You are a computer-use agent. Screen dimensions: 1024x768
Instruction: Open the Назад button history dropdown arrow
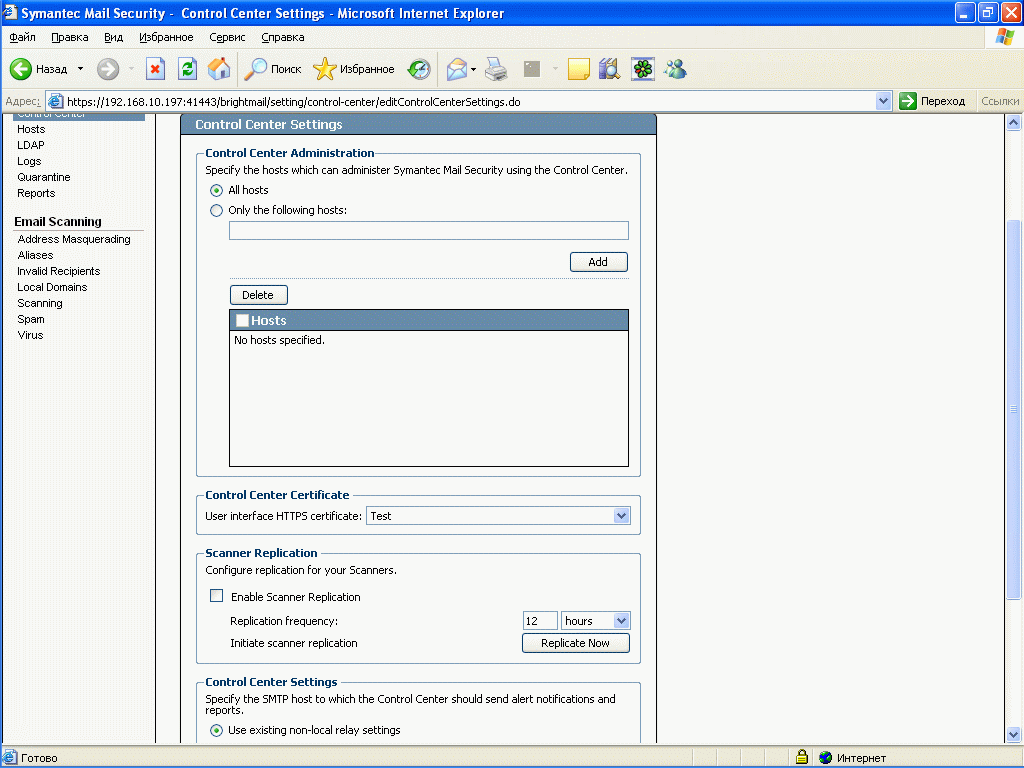(80, 69)
